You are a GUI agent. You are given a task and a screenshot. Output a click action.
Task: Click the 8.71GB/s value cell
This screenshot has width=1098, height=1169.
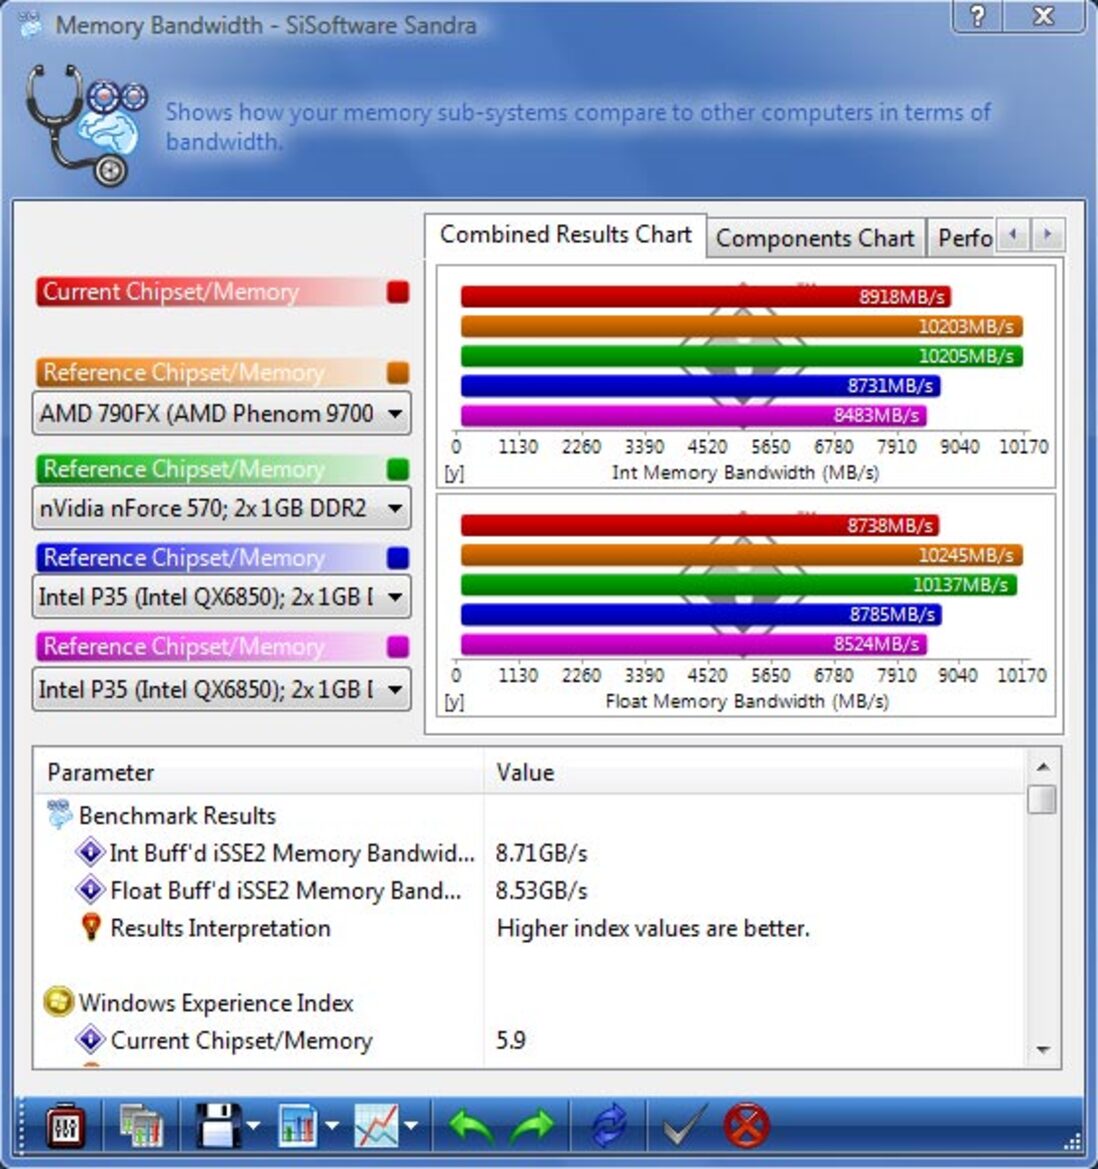coord(541,852)
